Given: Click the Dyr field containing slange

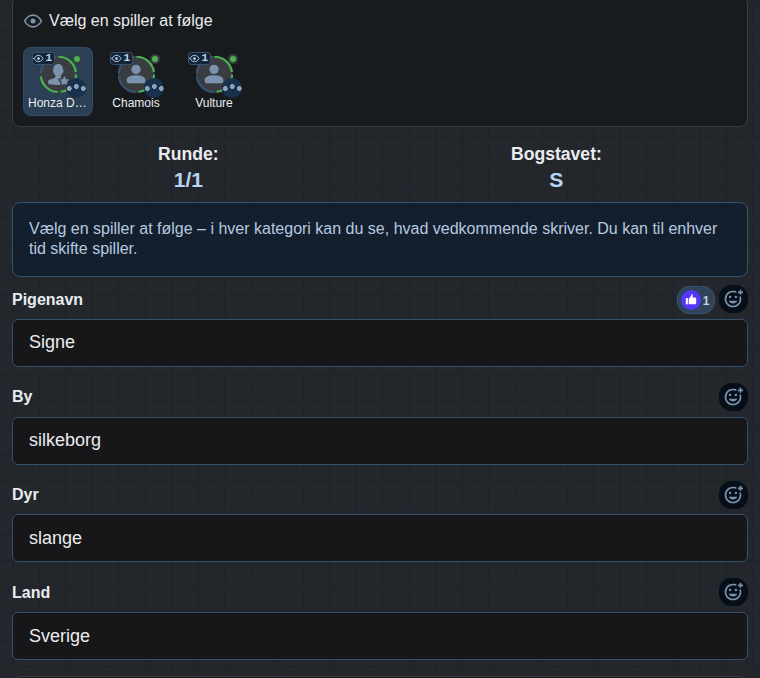Looking at the screenshot, I should click(380, 538).
